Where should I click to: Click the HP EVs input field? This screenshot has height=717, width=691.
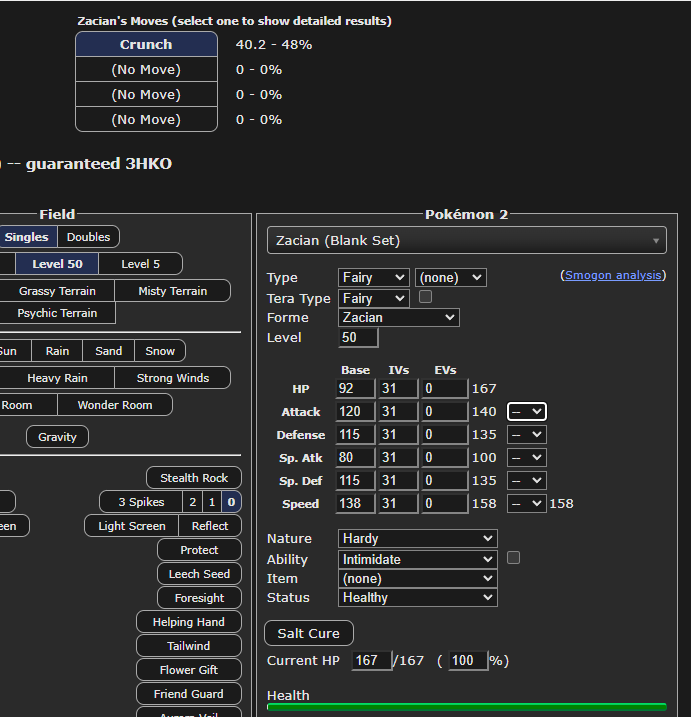click(444, 388)
